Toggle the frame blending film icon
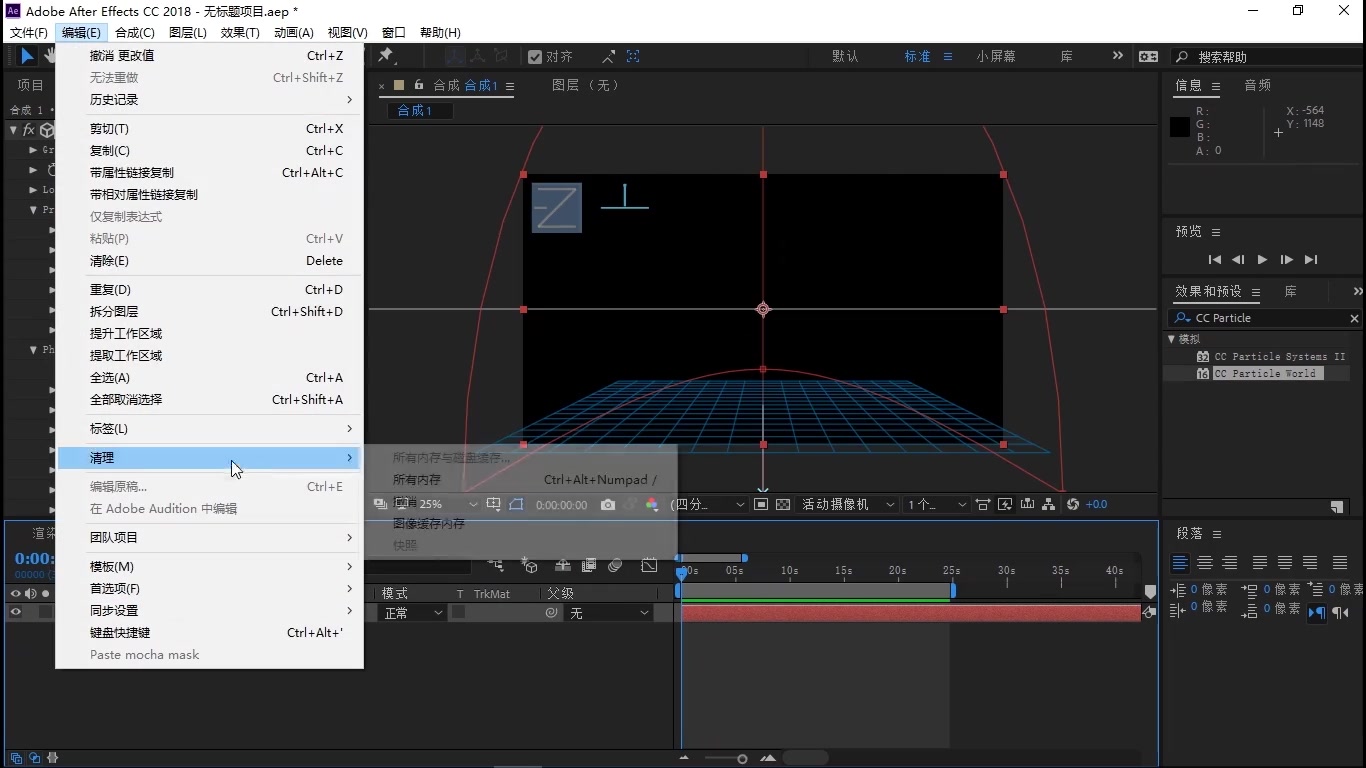Viewport: 1366px width, 768px height. coord(589,566)
